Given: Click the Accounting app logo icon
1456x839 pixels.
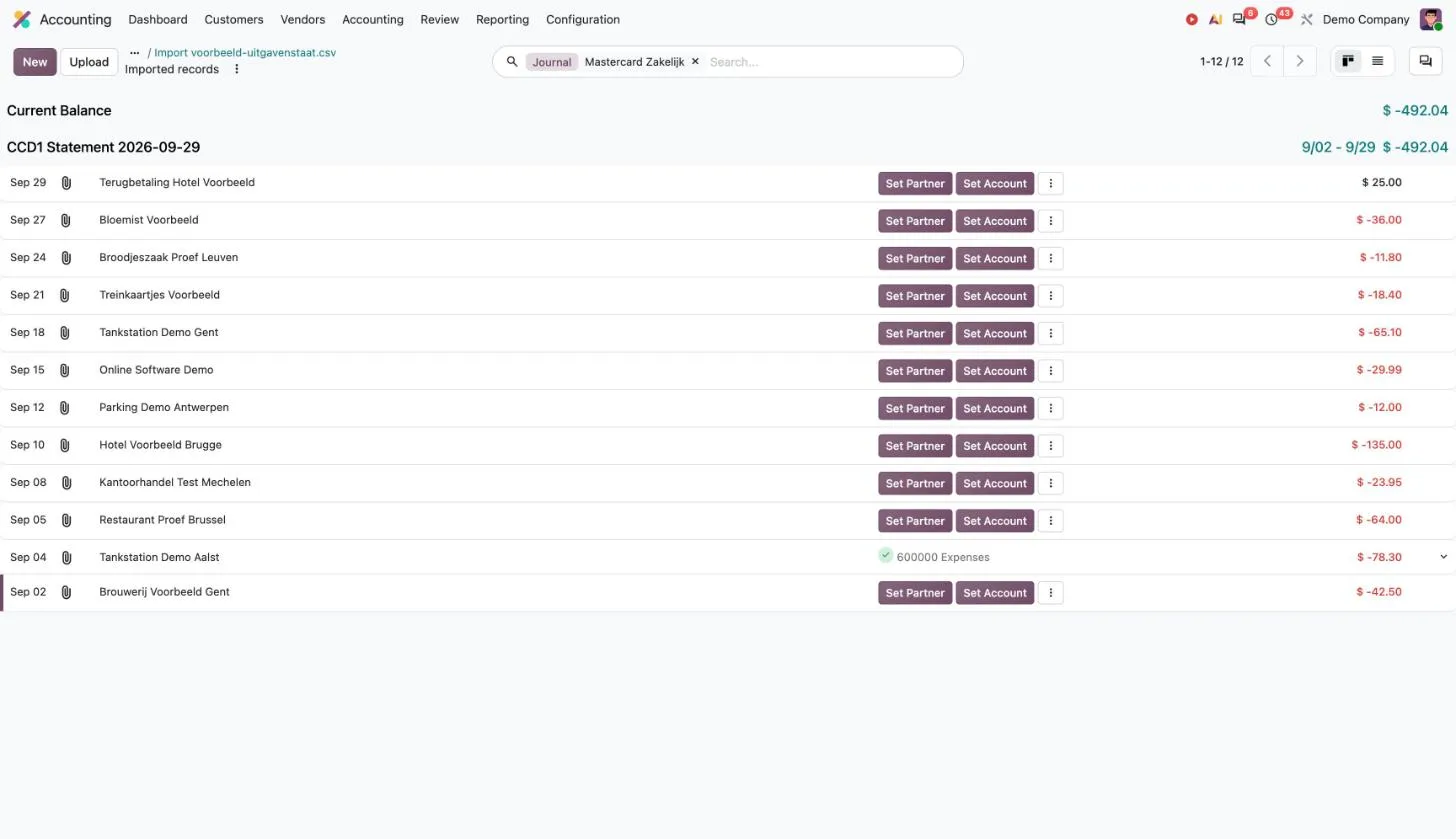Looking at the screenshot, I should (x=21, y=19).
